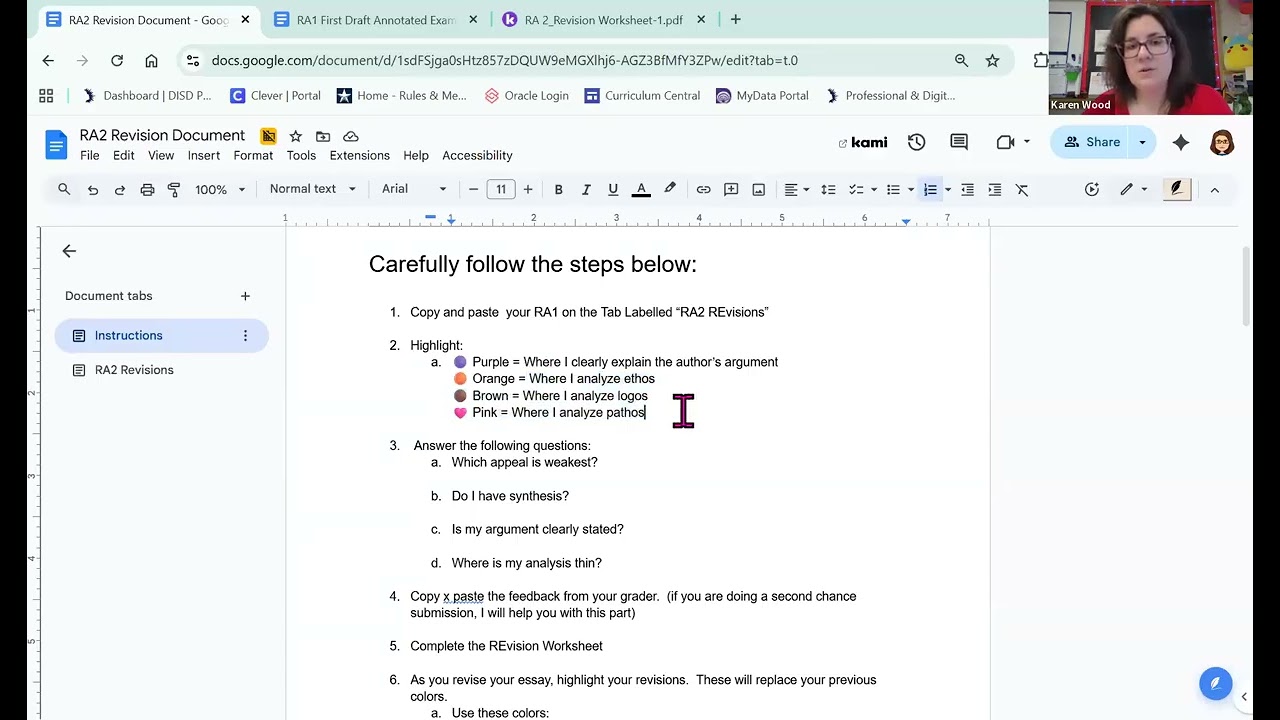
Task: Toggle bold formatting
Action: 558,189
